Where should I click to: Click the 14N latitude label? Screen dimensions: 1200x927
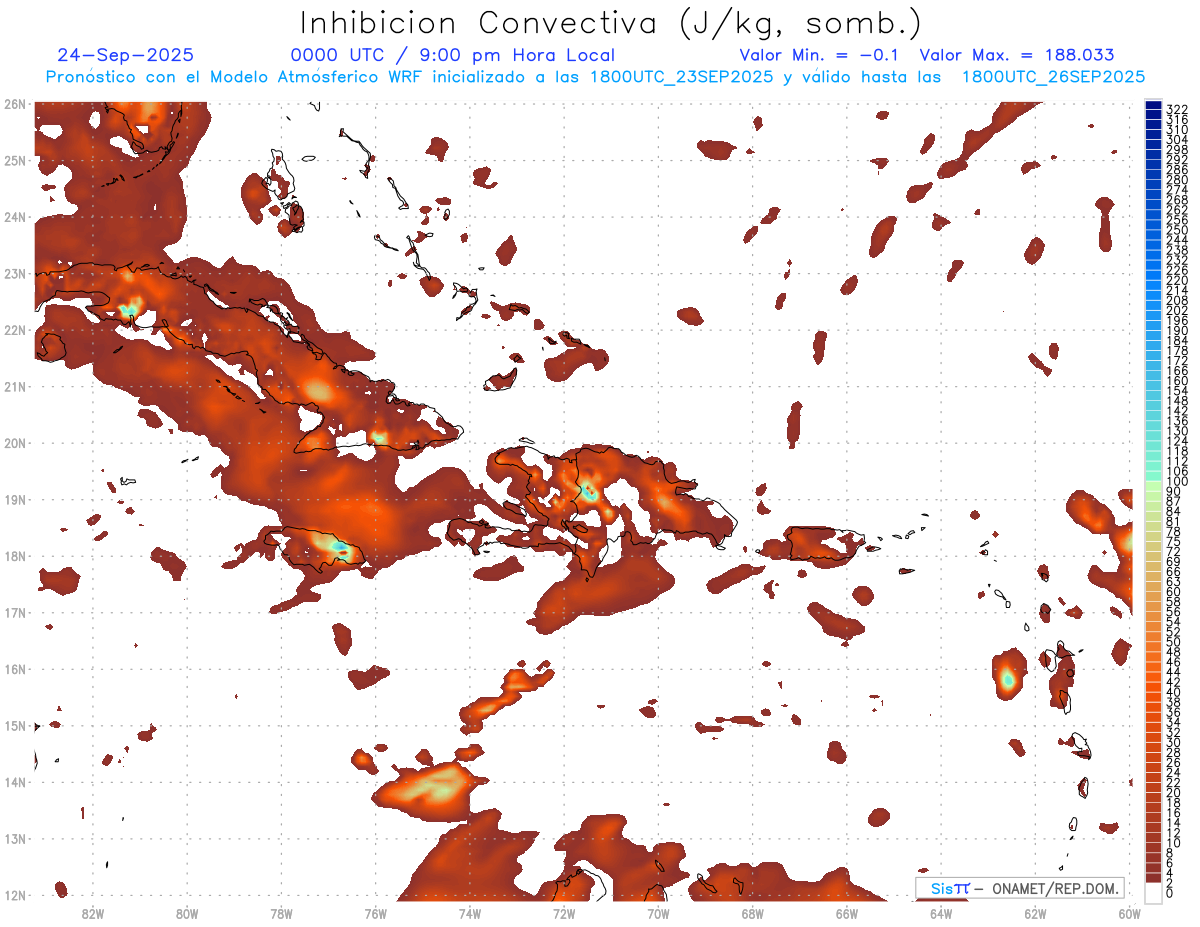tap(15, 782)
